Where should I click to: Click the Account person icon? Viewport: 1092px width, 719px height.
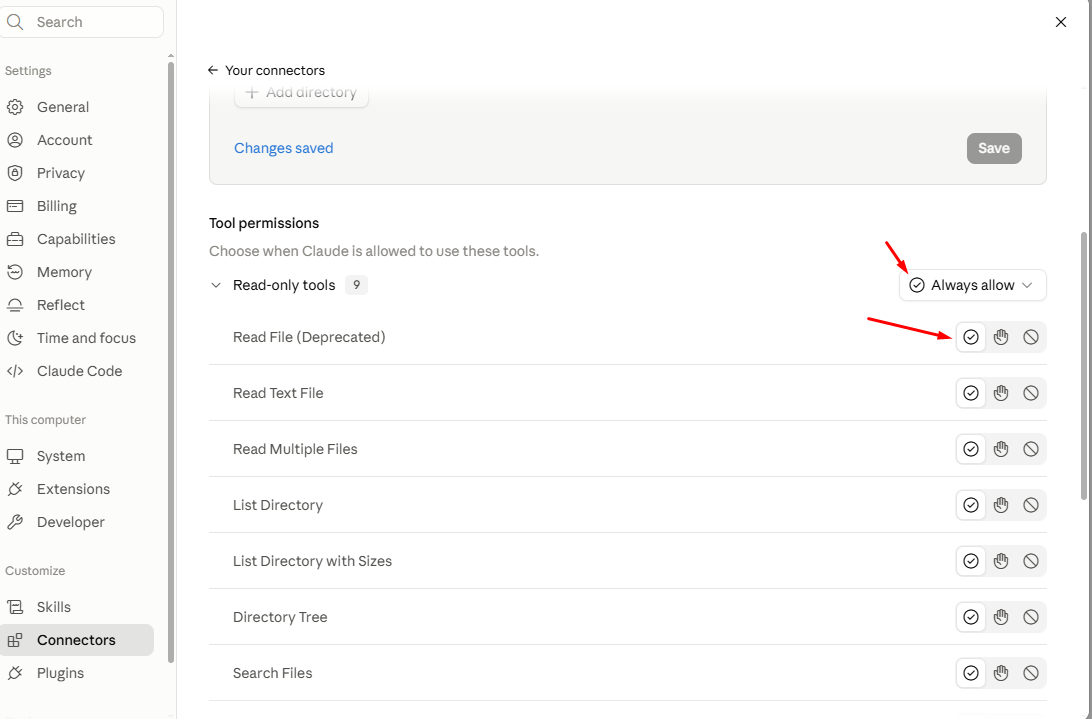click(x=15, y=140)
